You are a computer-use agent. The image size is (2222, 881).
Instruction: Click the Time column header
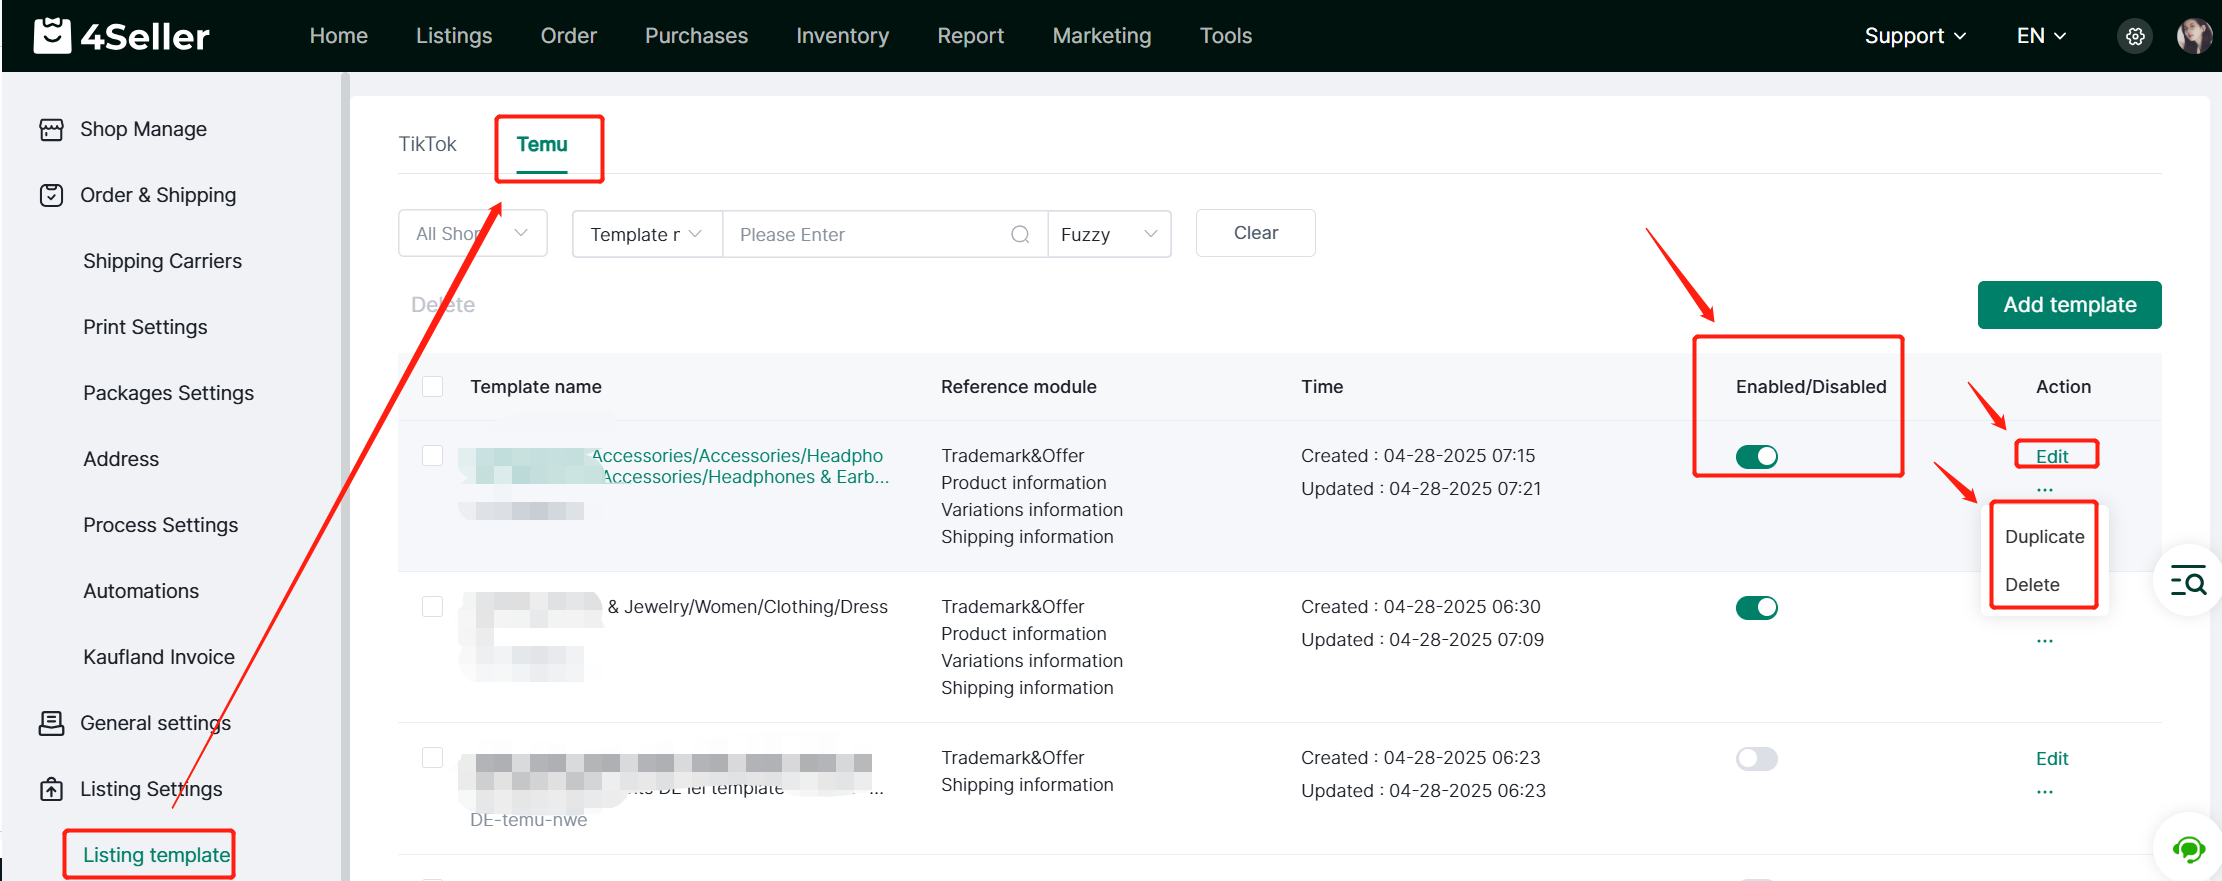pos(1322,387)
